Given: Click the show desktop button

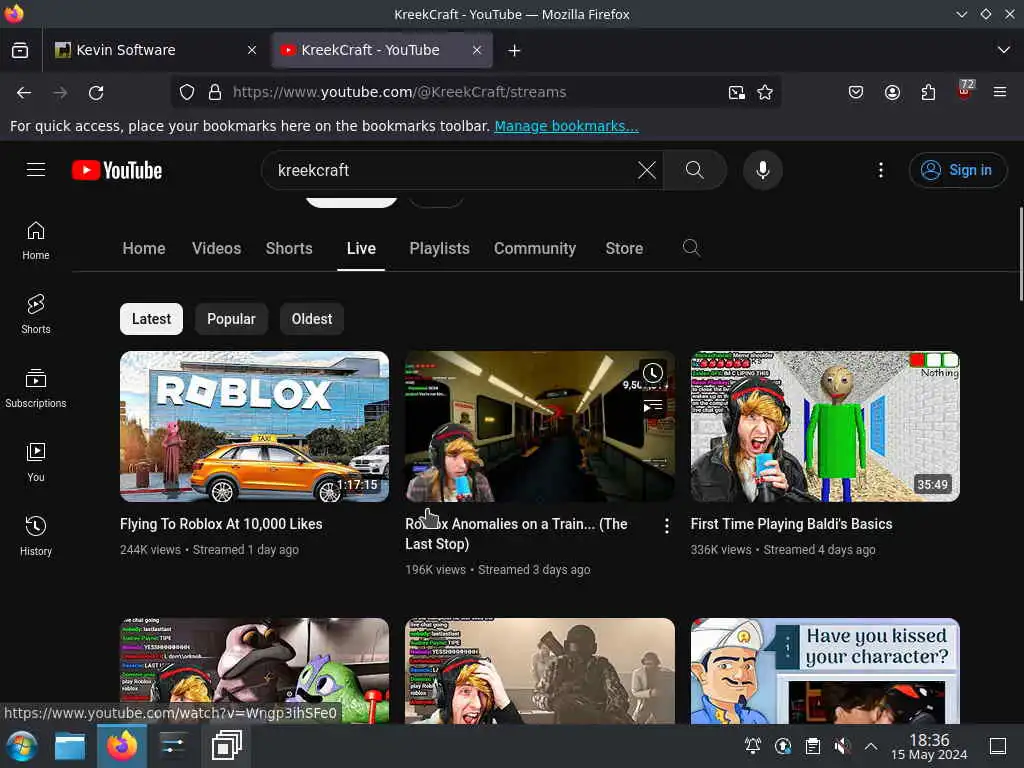Looking at the screenshot, I should pos(998,746).
